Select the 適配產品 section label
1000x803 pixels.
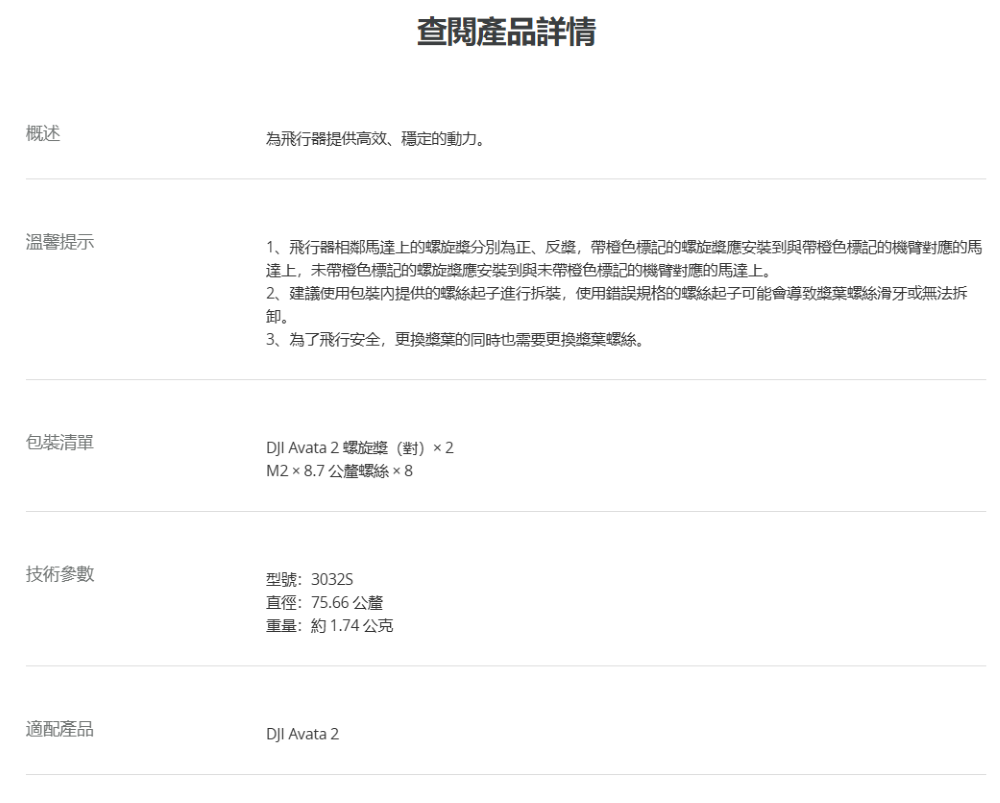click(x=60, y=728)
